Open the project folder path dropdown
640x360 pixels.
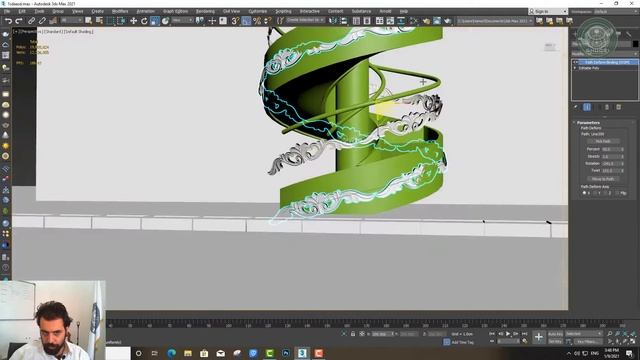(x=495, y=20)
